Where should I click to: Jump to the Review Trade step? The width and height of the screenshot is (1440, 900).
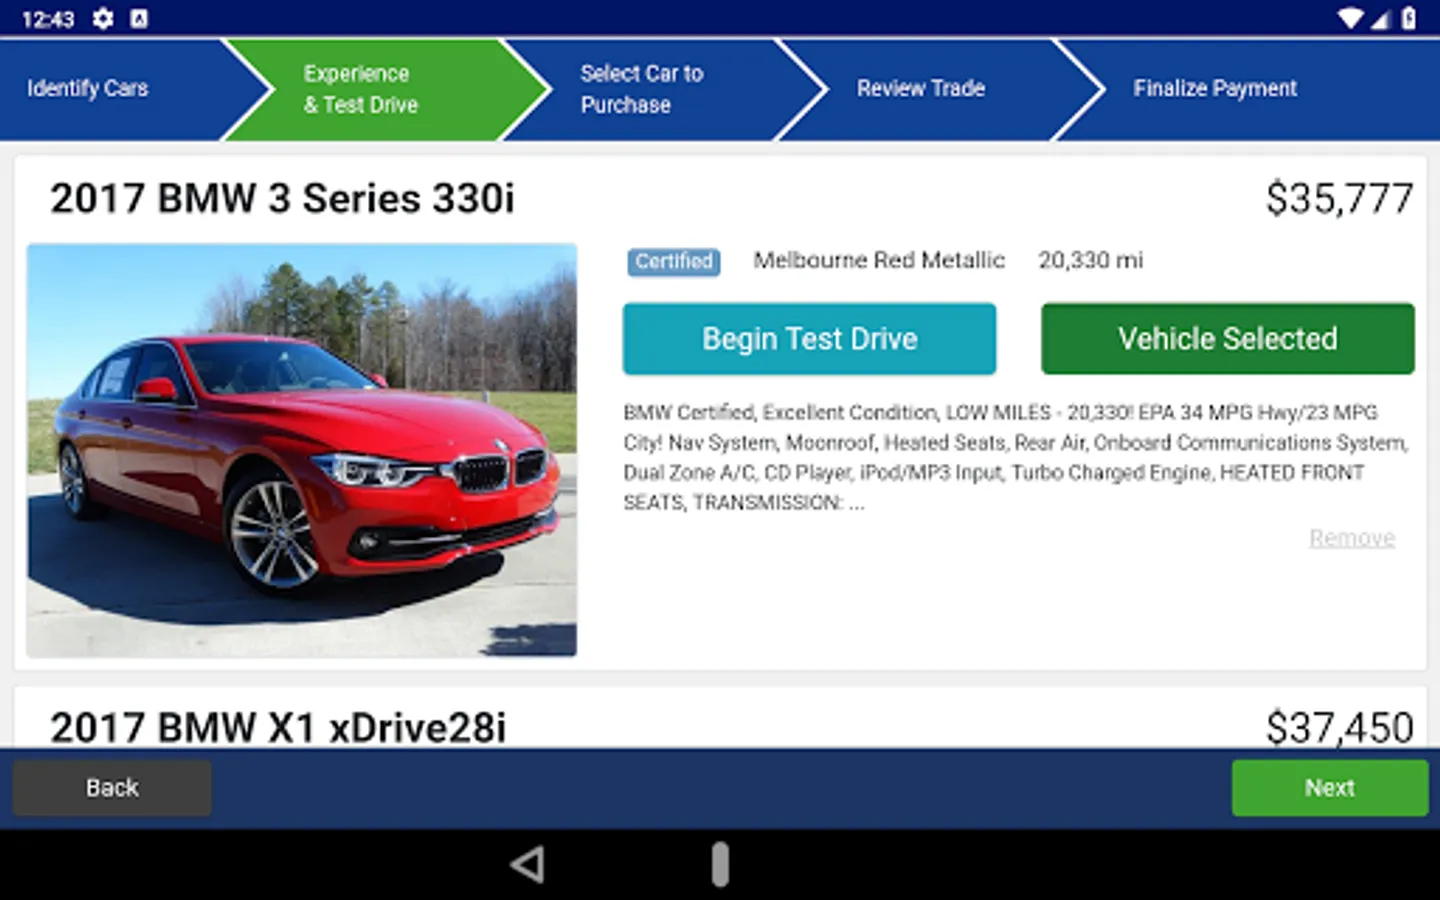(x=940, y=89)
